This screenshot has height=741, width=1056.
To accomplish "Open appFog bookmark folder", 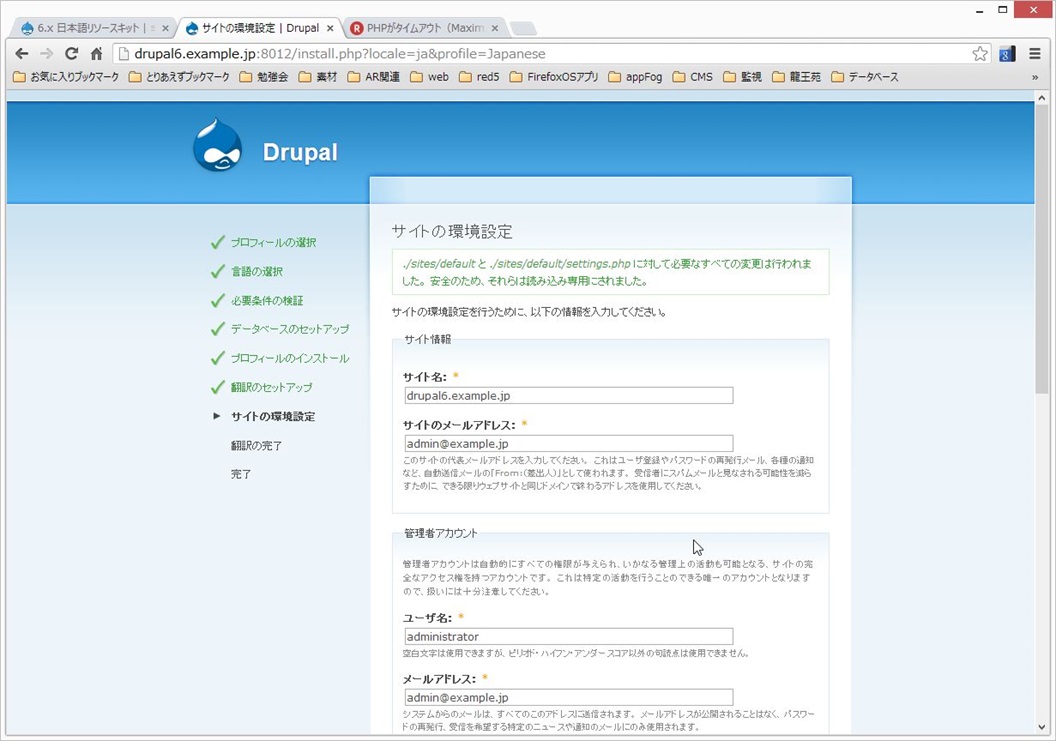I will pyautogui.click(x=635, y=77).
